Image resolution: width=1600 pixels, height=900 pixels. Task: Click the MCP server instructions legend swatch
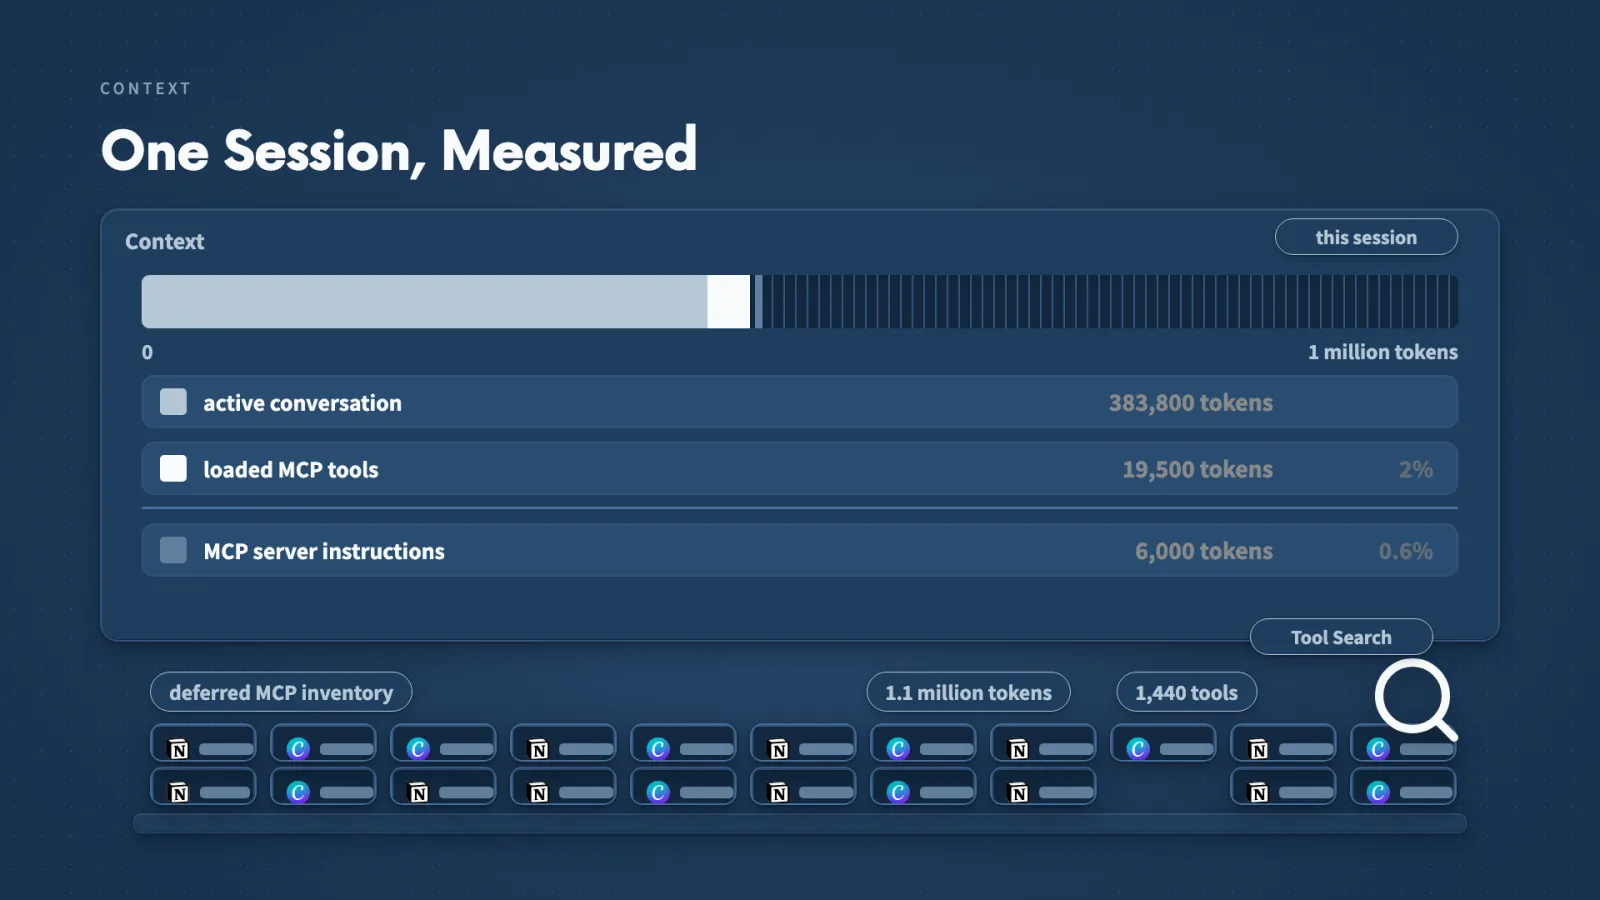coord(173,550)
